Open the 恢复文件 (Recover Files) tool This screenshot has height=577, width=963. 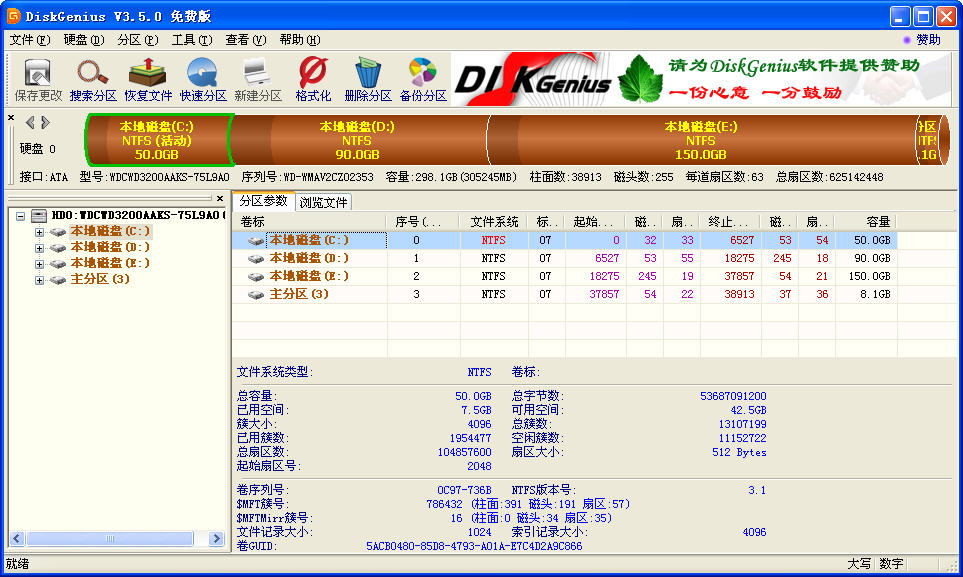pyautogui.click(x=148, y=80)
